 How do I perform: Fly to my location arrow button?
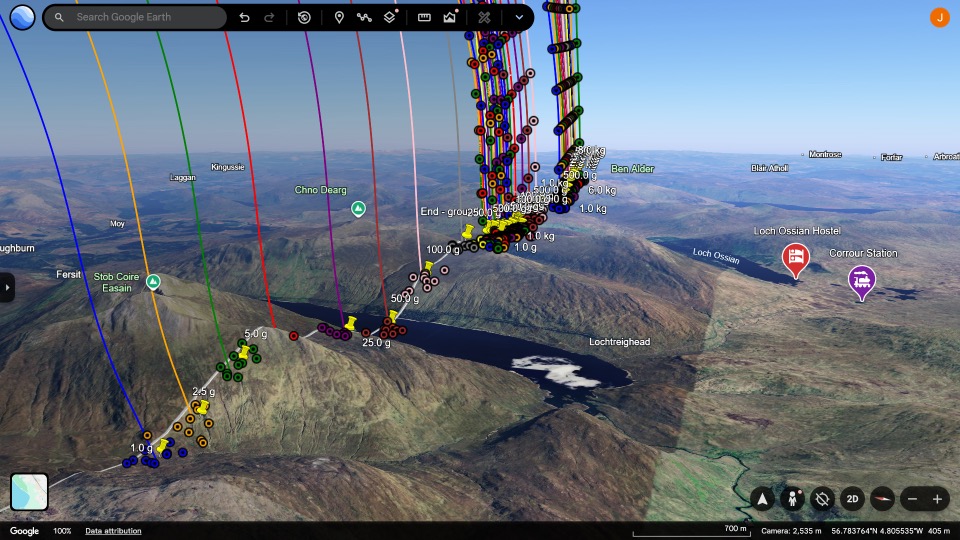pyautogui.click(x=762, y=499)
